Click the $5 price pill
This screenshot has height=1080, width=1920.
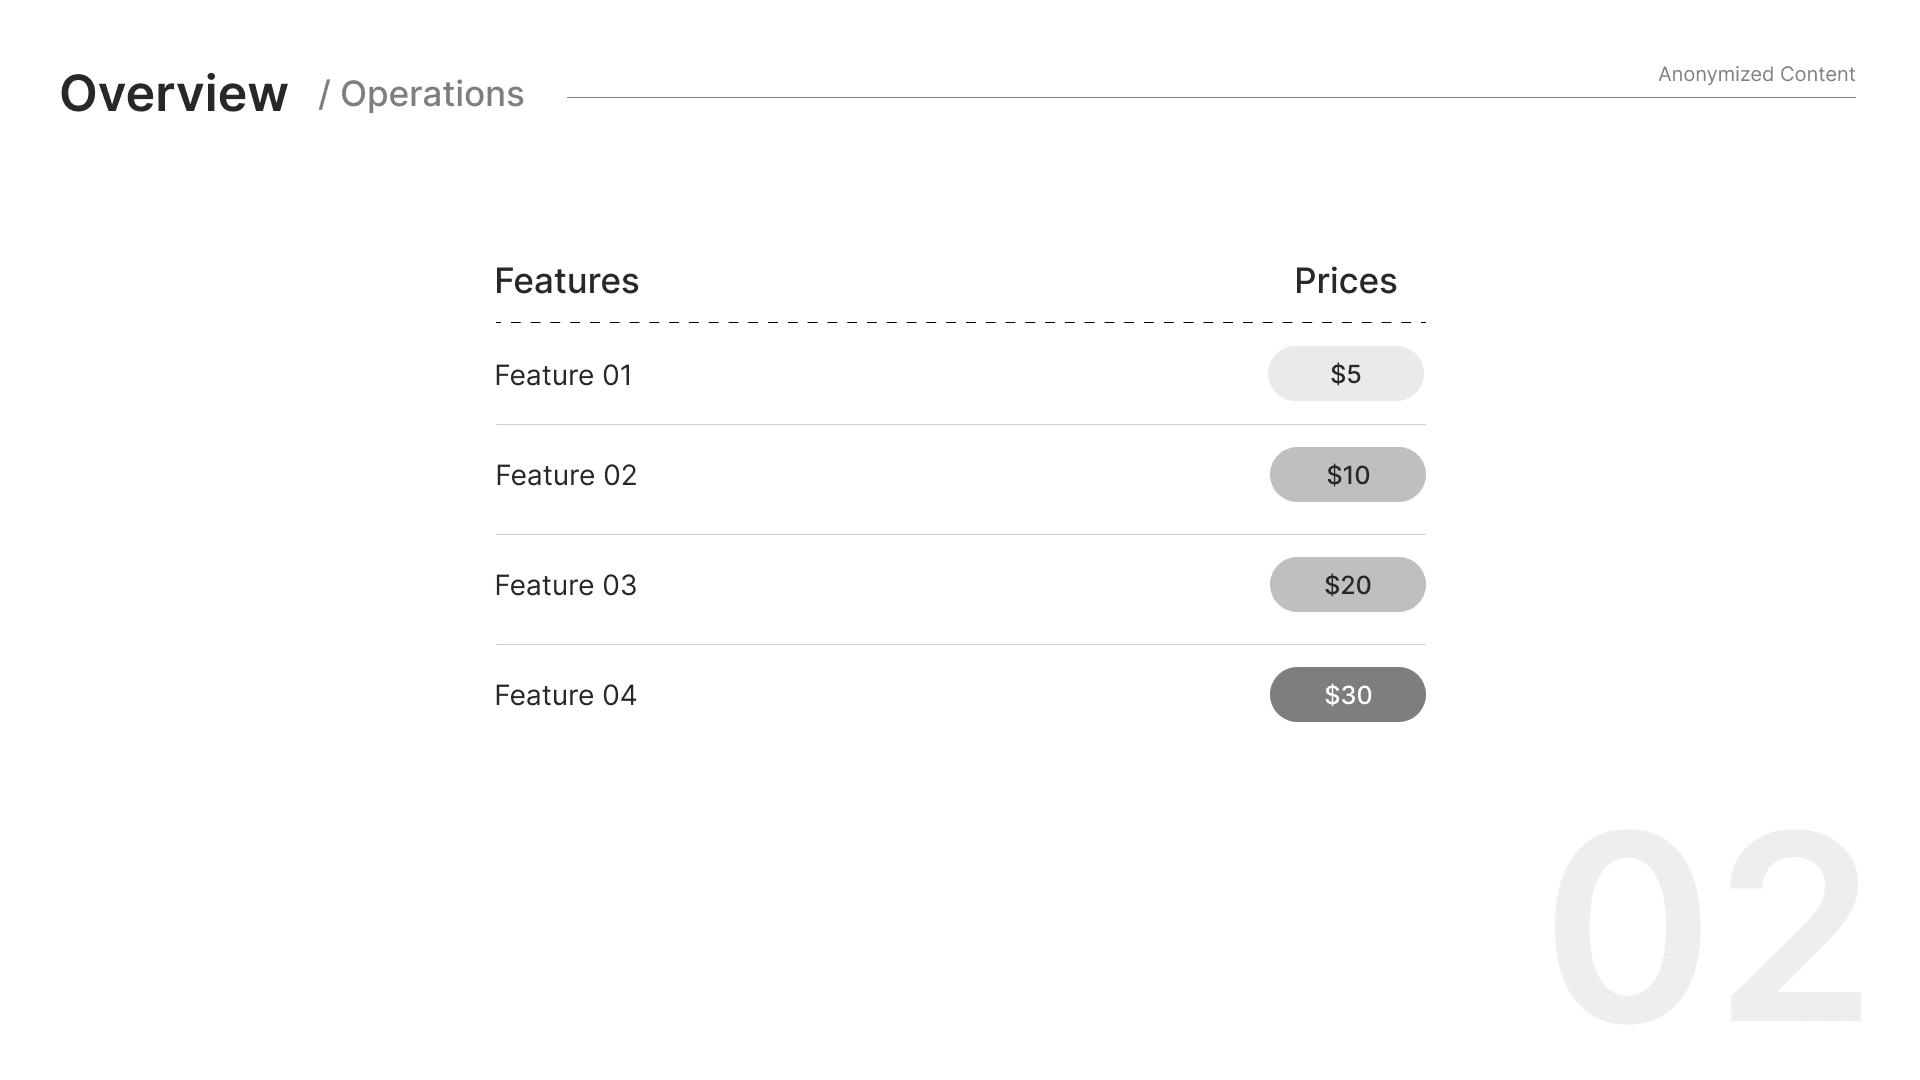(x=1345, y=374)
